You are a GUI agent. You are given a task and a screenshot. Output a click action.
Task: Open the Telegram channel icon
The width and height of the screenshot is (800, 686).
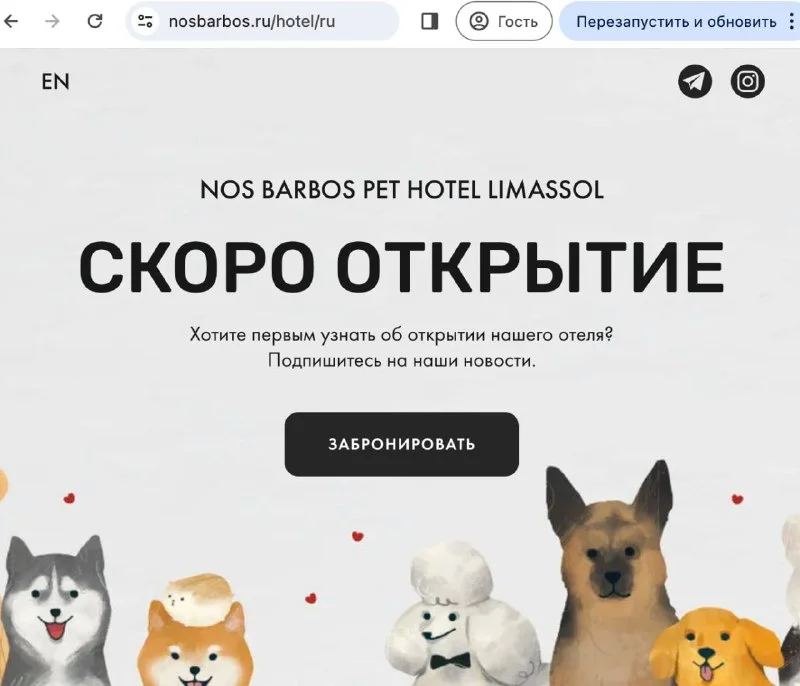click(x=695, y=81)
